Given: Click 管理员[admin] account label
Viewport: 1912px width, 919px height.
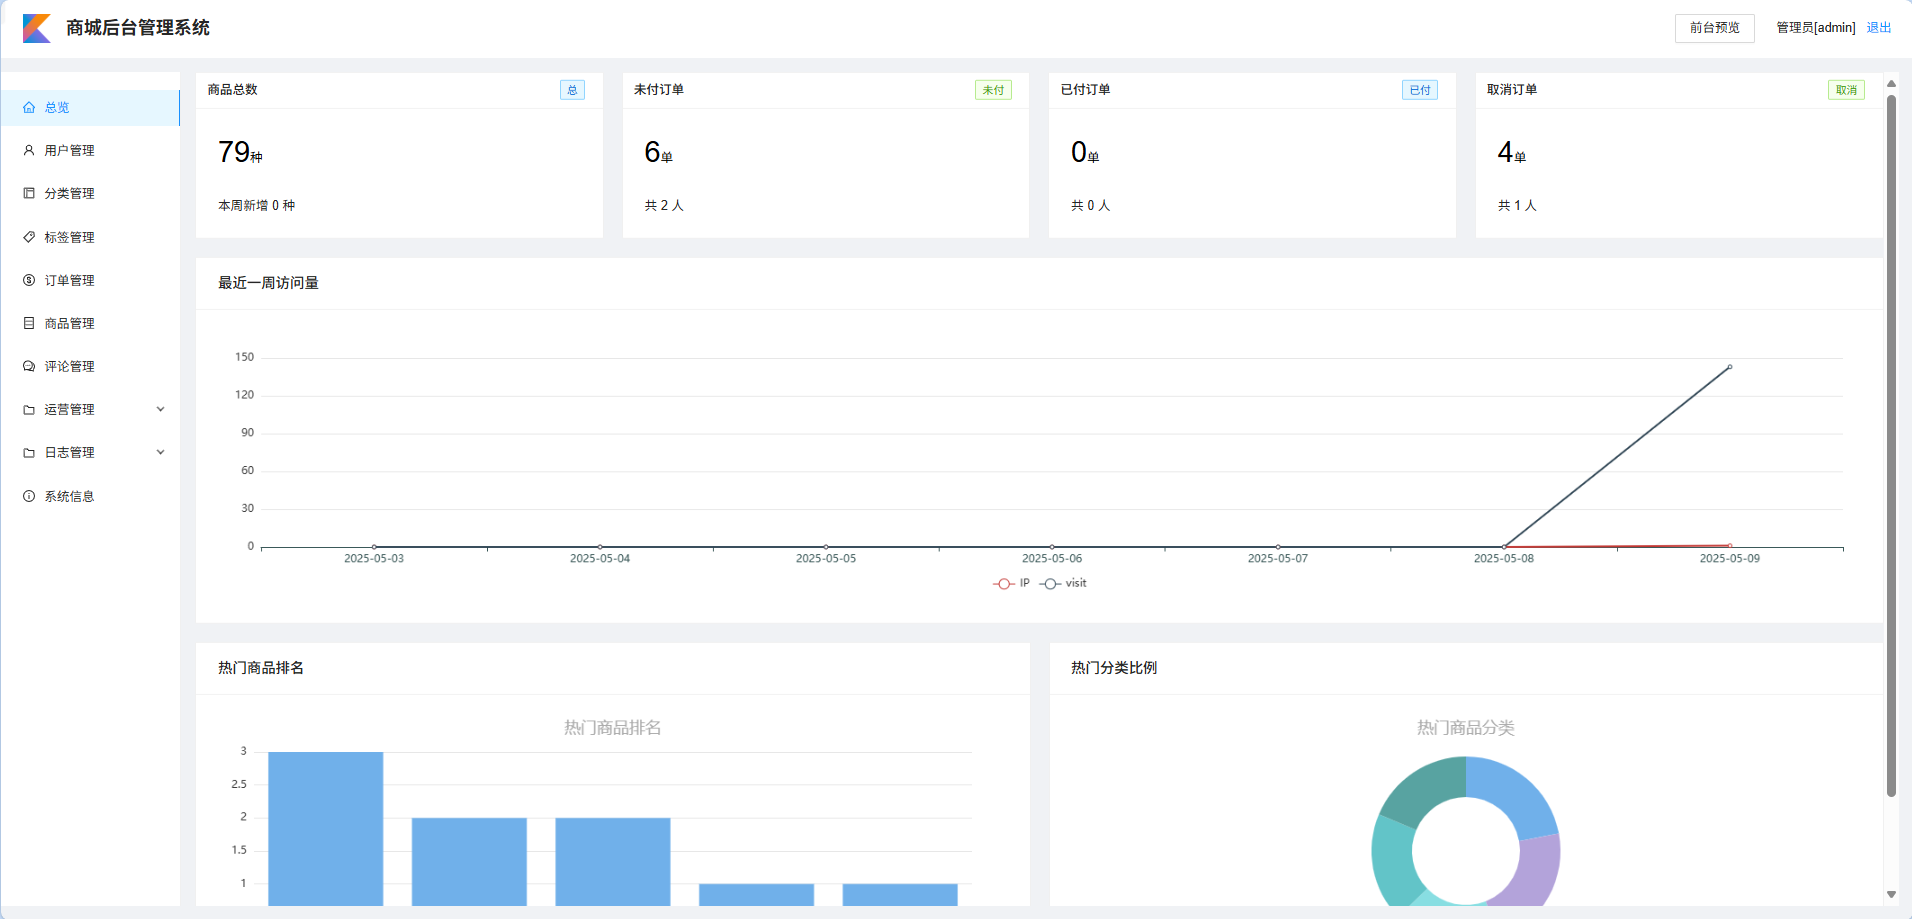Looking at the screenshot, I should click(1815, 28).
